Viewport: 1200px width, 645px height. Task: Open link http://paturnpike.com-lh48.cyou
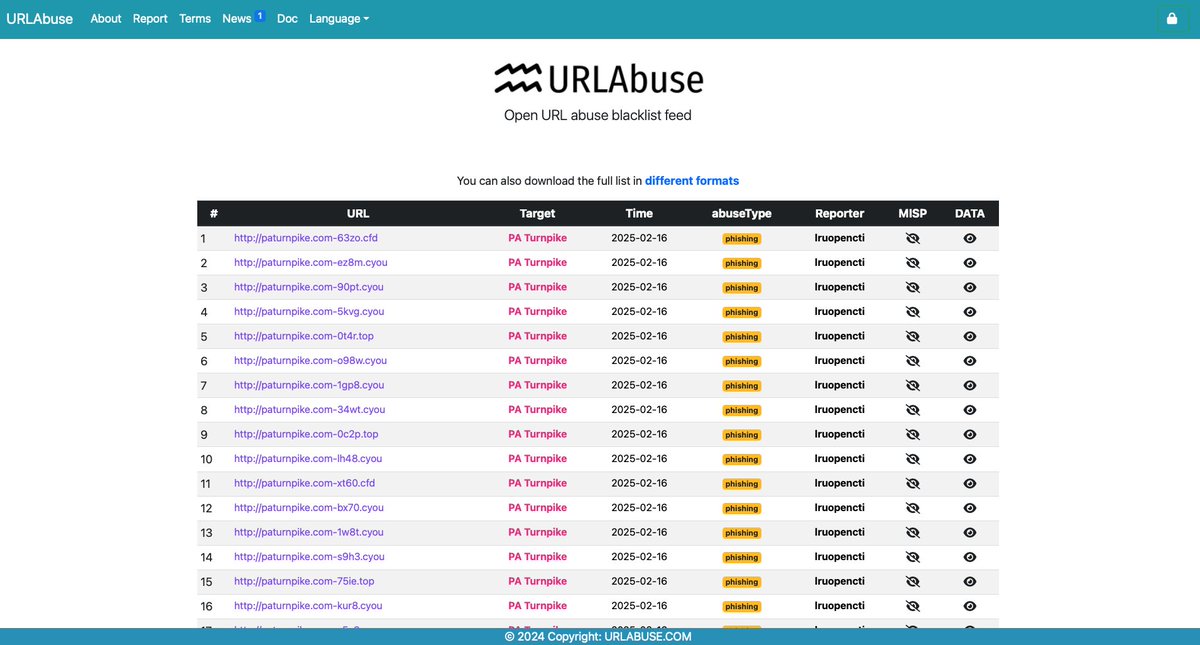coord(308,459)
